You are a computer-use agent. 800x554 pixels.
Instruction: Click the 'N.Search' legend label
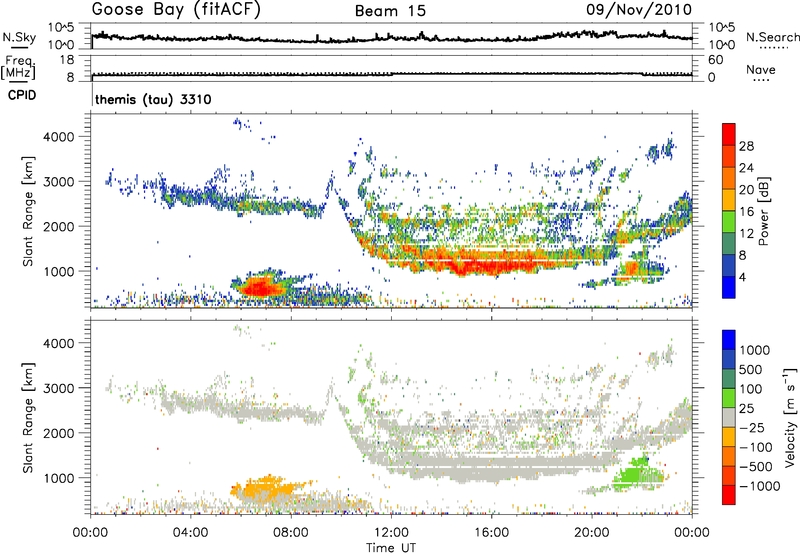click(x=772, y=37)
